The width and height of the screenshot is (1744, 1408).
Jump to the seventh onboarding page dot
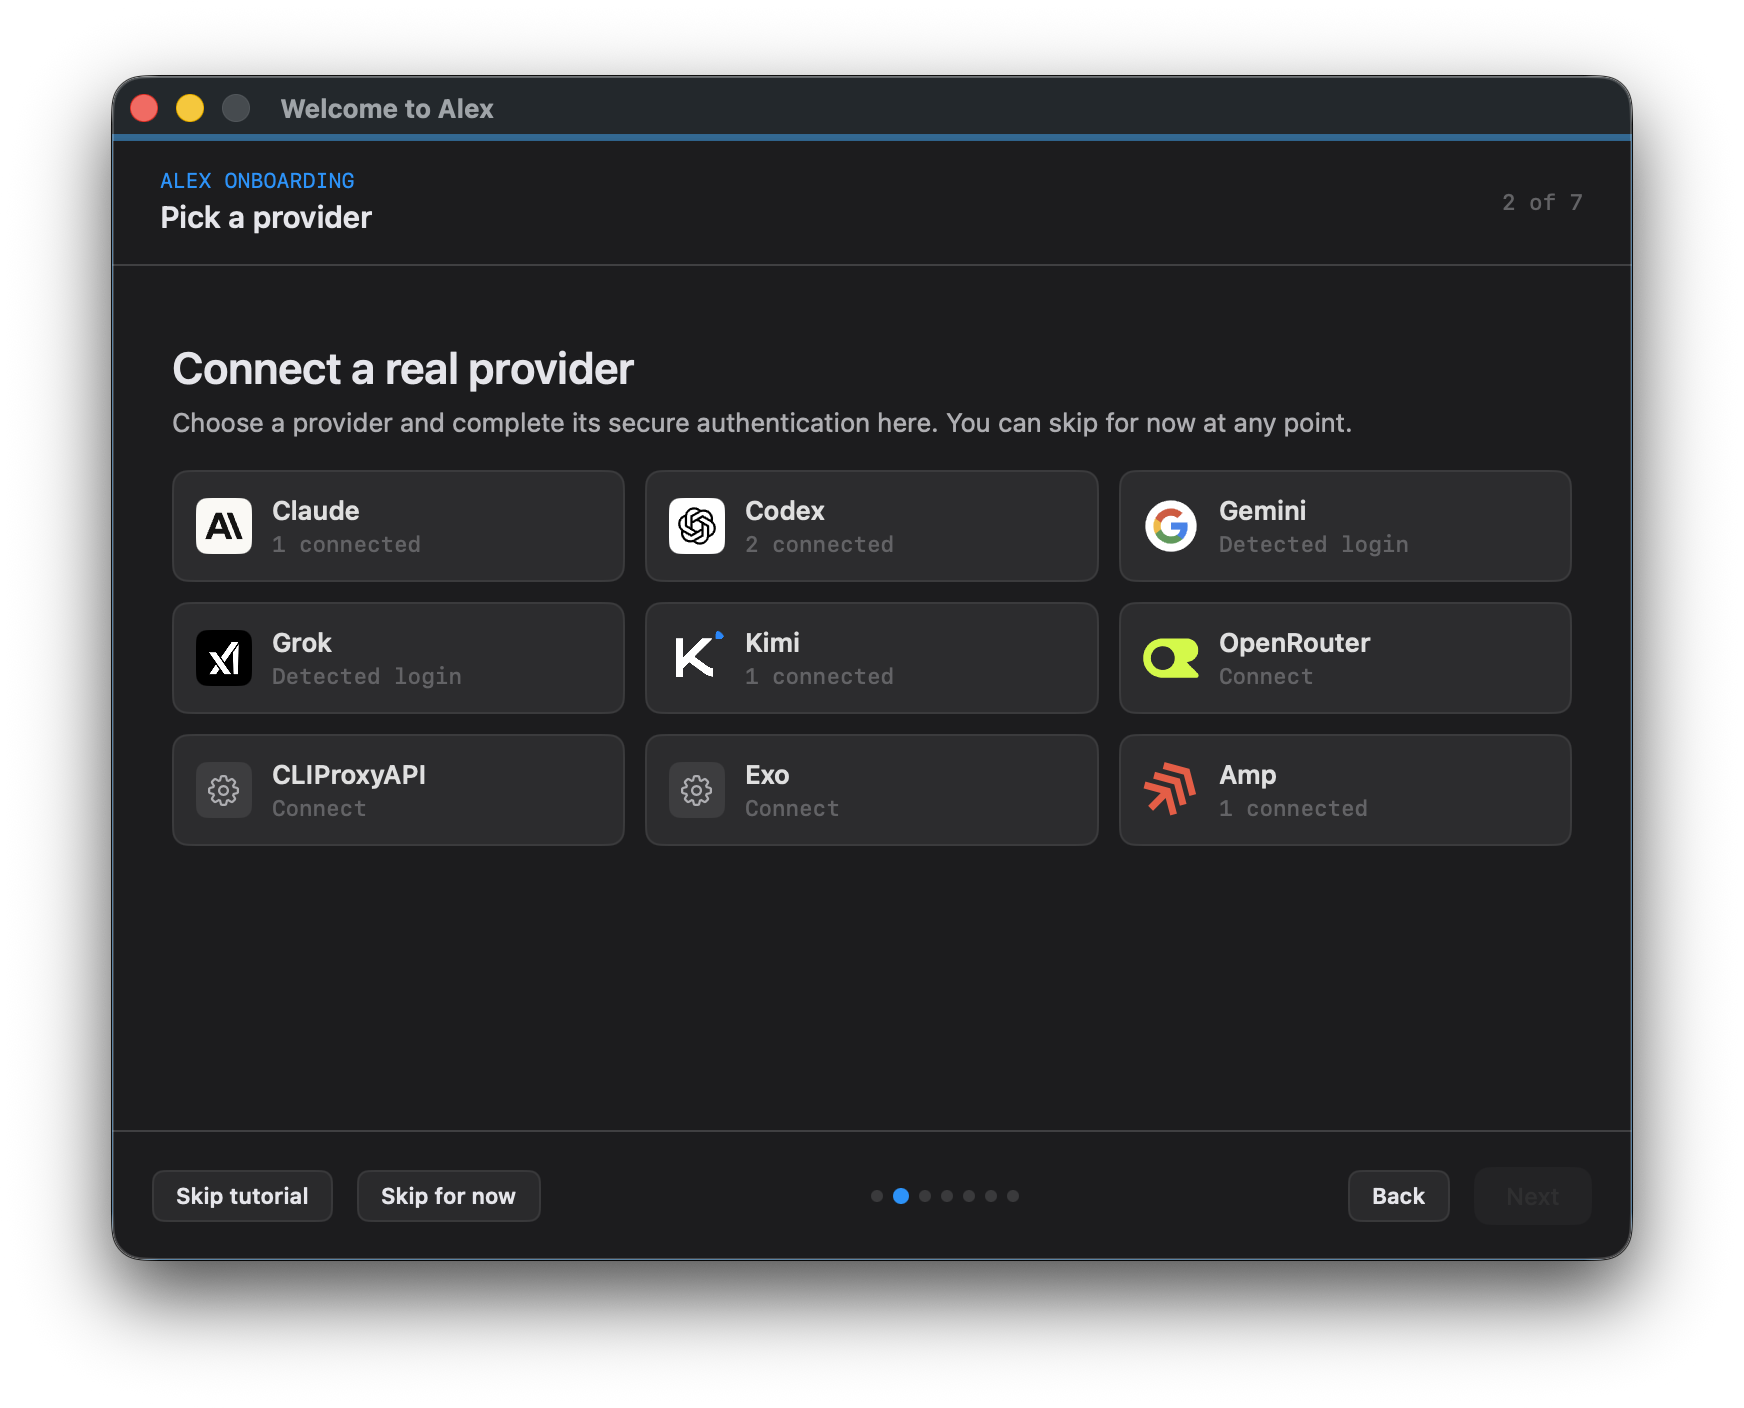point(1013,1196)
